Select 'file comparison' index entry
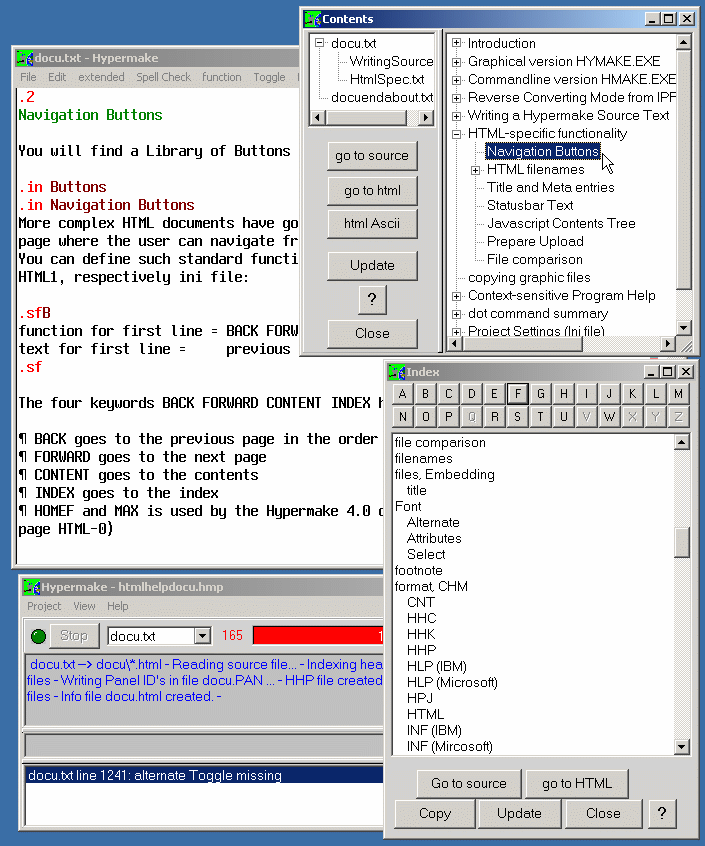The height and width of the screenshot is (846, 705). [440, 442]
